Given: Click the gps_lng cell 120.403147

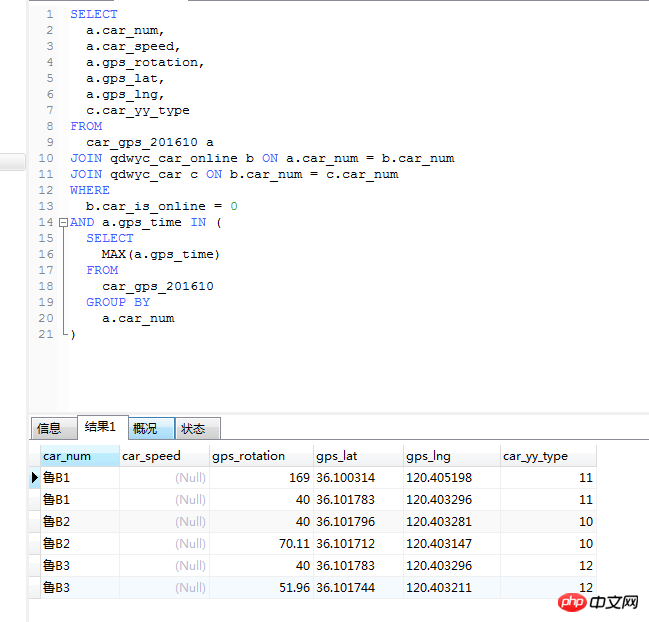Looking at the screenshot, I should point(452,543).
